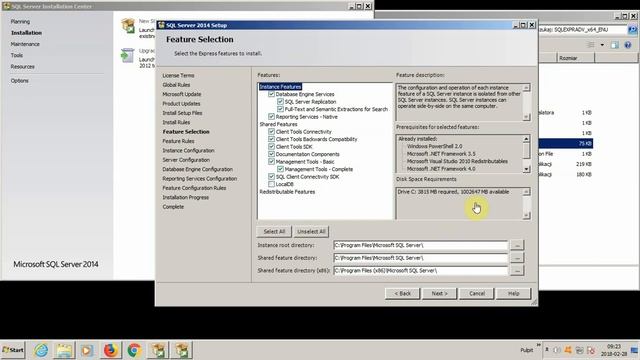640x360 pixels.
Task: Open setup Help button
Action: [x=513, y=293]
